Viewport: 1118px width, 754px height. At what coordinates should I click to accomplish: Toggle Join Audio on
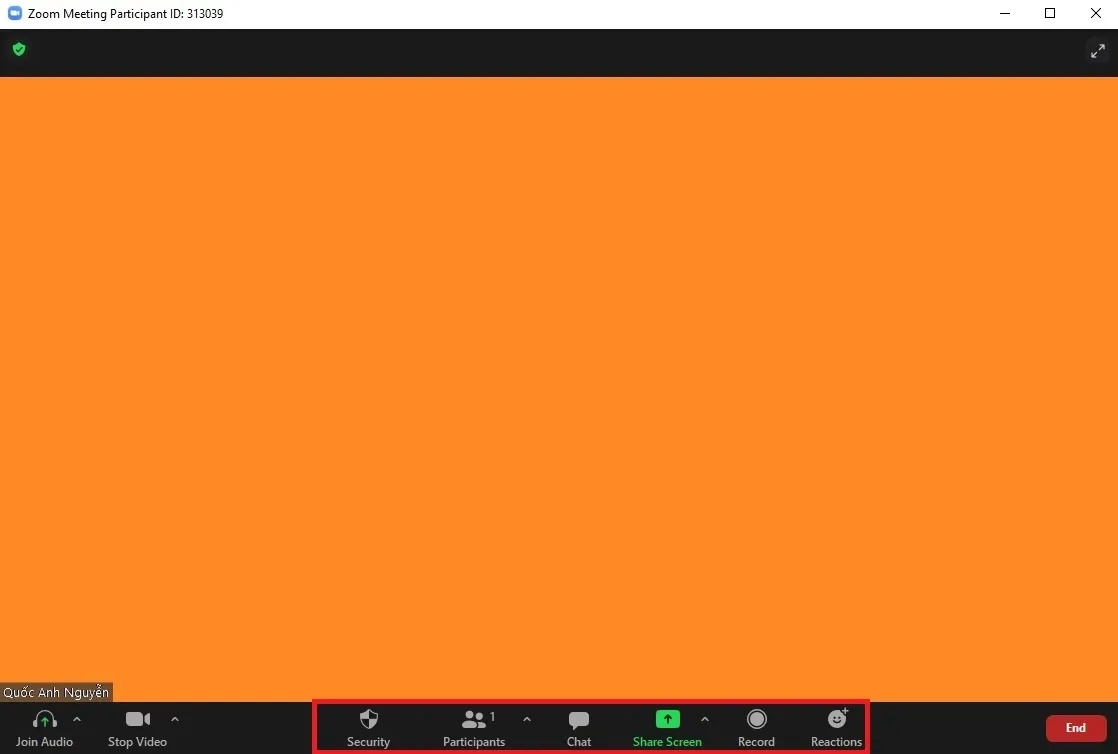pyautogui.click(x=44, y=727)
